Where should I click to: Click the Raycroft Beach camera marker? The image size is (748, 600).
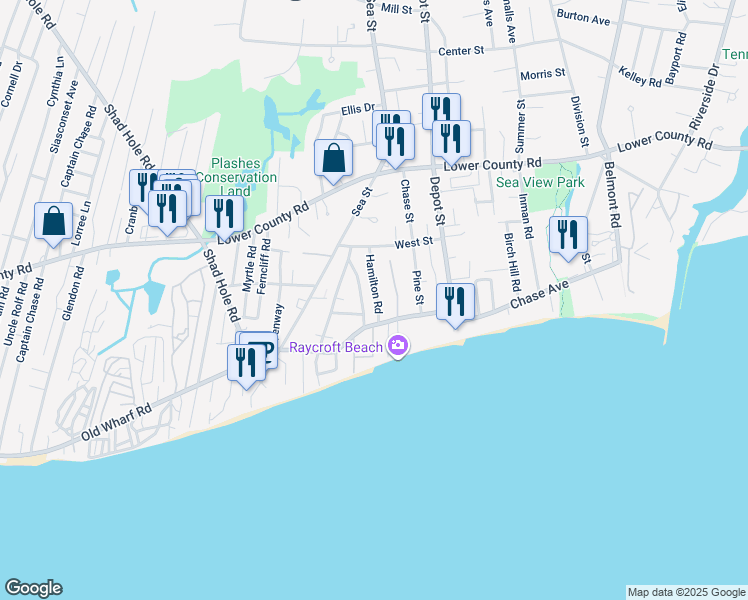[398, 346]
